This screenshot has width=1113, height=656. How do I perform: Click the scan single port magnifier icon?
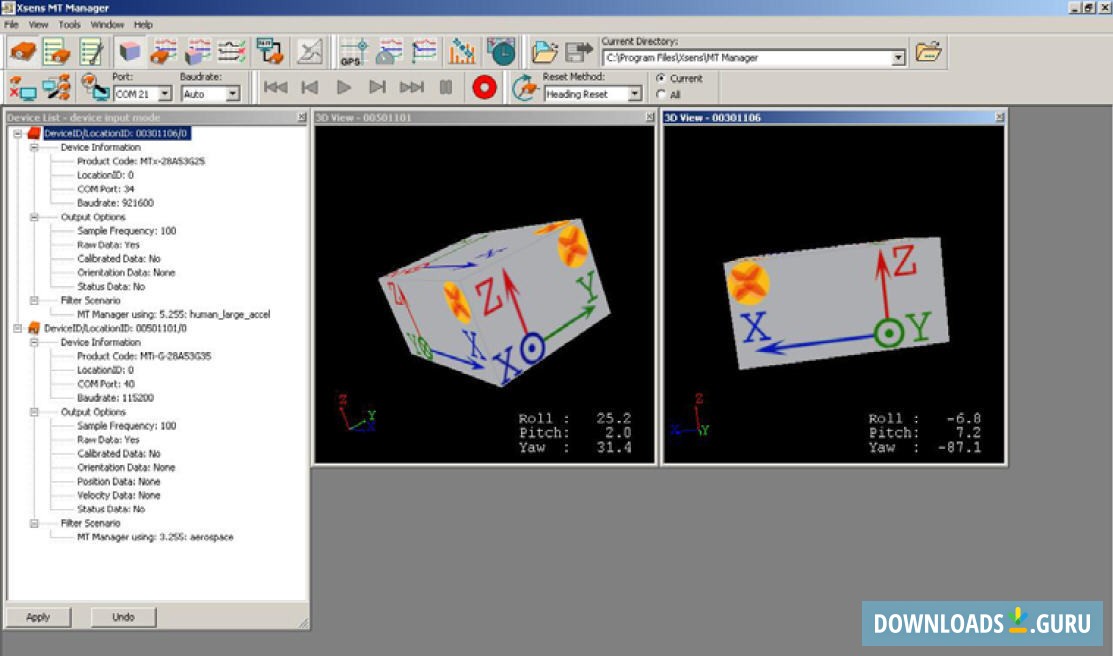click(94, 88)
